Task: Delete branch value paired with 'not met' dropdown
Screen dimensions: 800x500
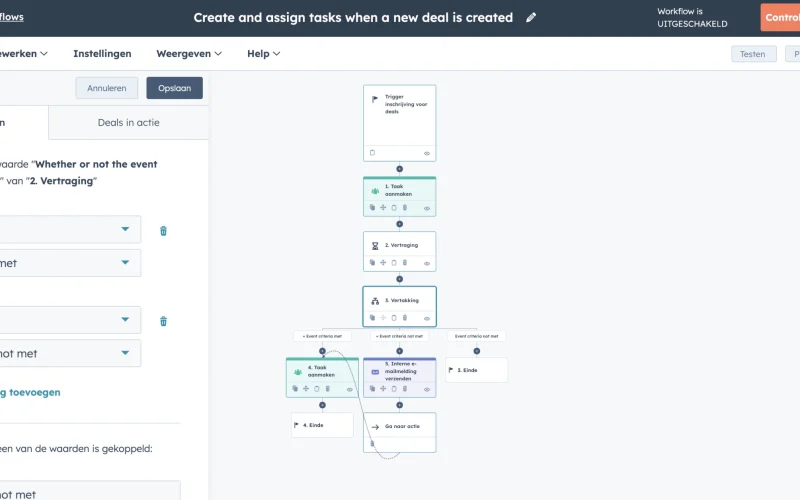Action: click(x=163, y=321)
